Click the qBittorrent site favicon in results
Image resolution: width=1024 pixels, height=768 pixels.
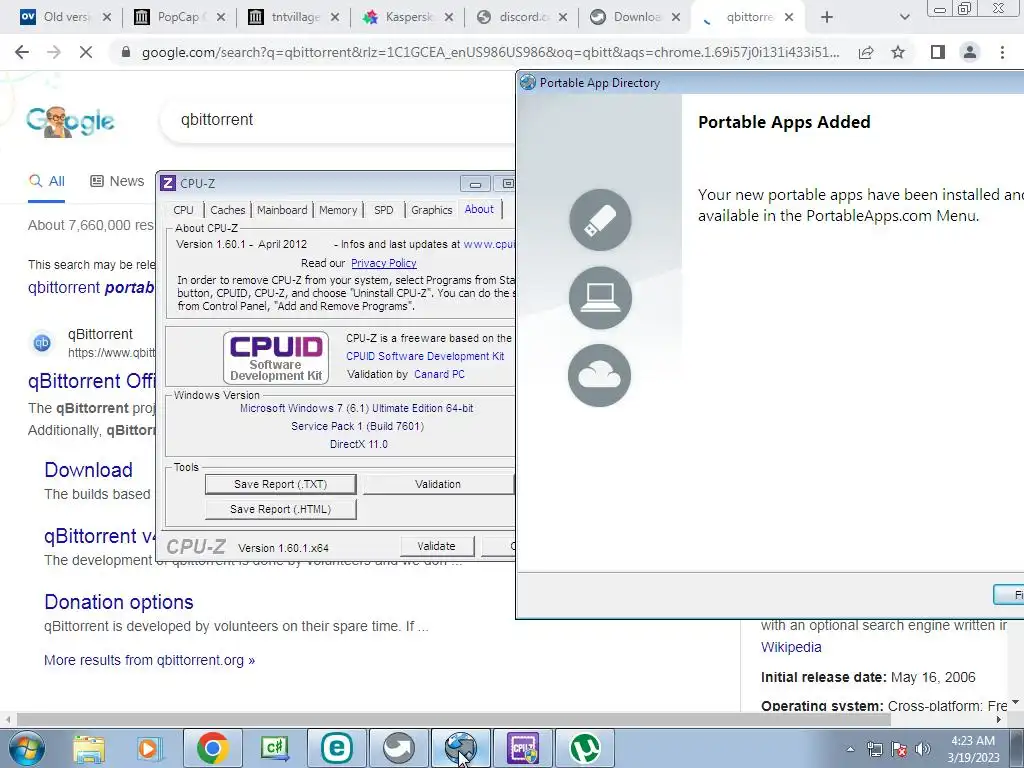tap(42, 343)
